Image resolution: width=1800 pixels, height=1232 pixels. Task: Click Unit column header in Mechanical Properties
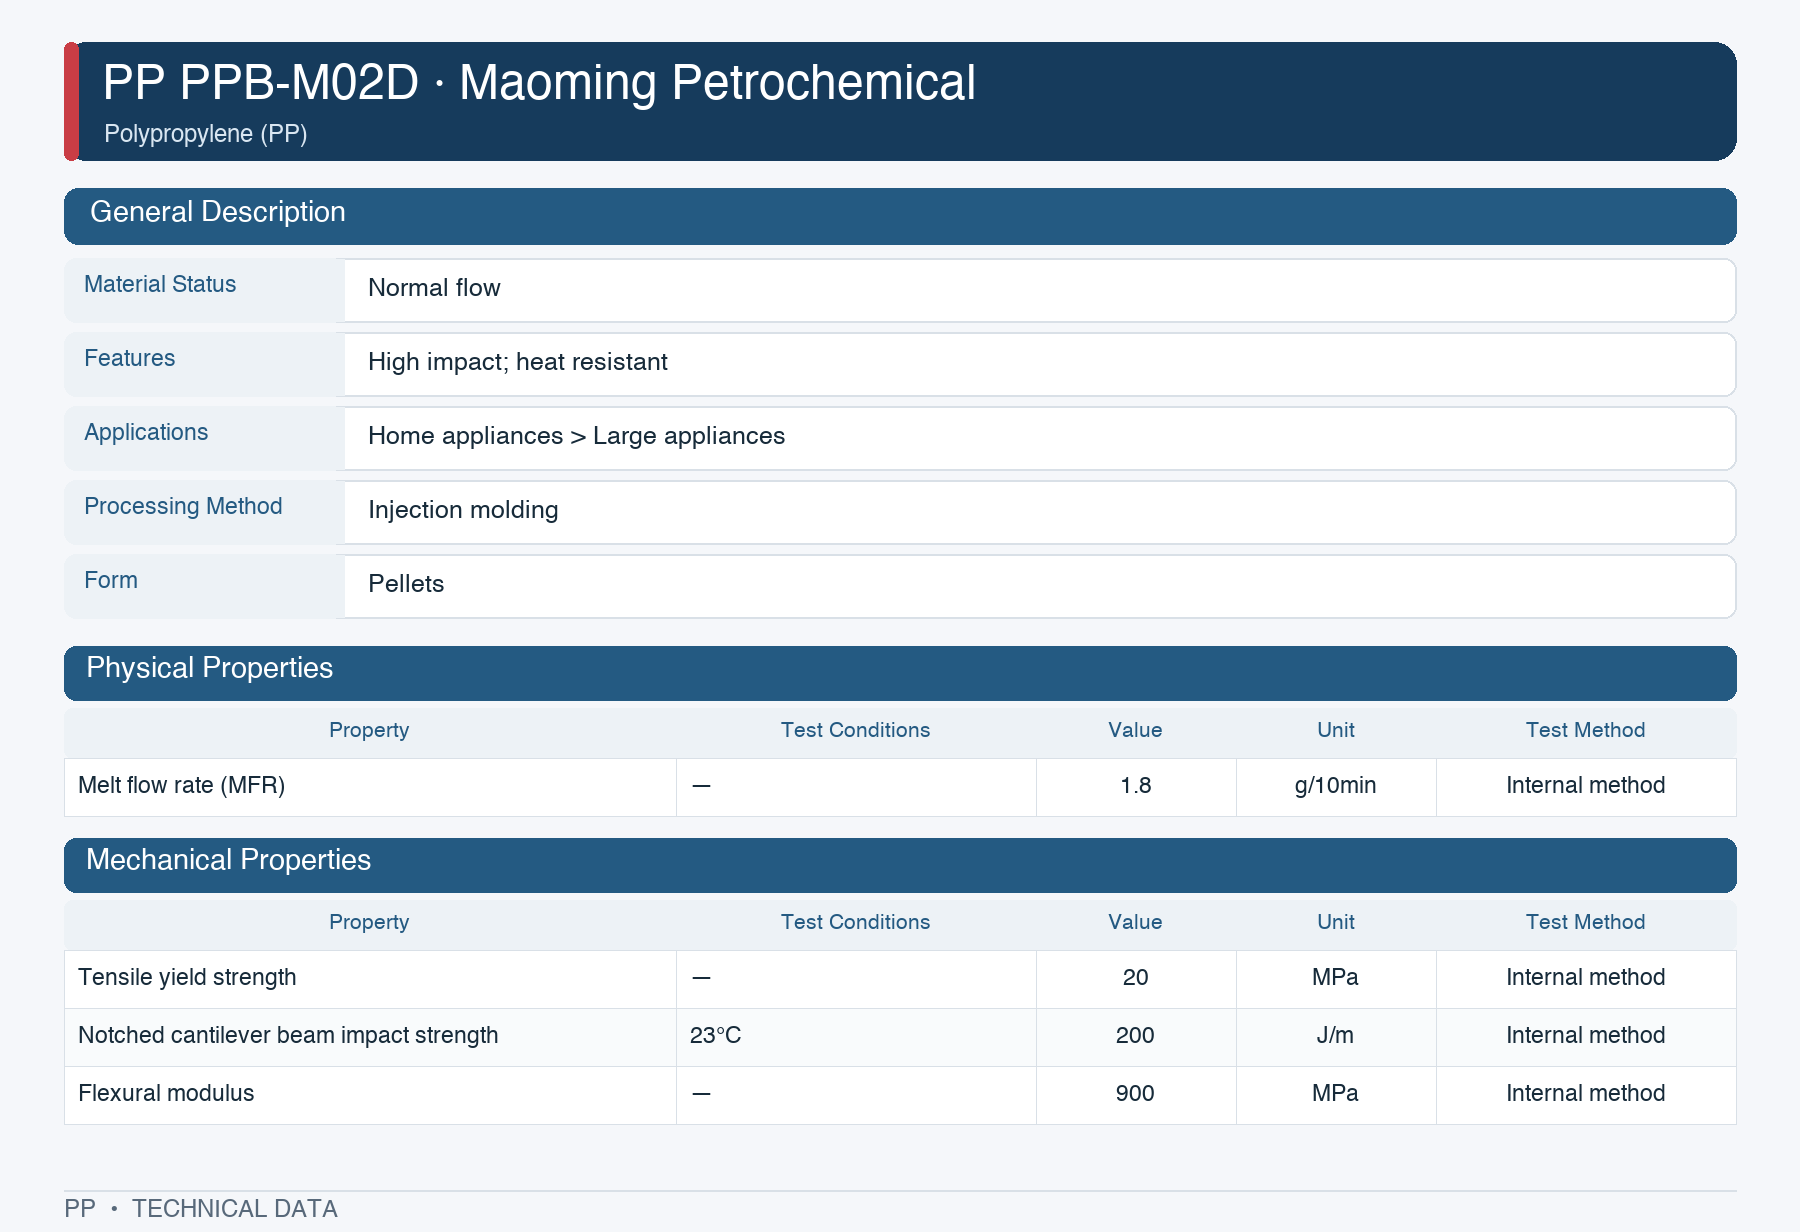point(1336,922)
